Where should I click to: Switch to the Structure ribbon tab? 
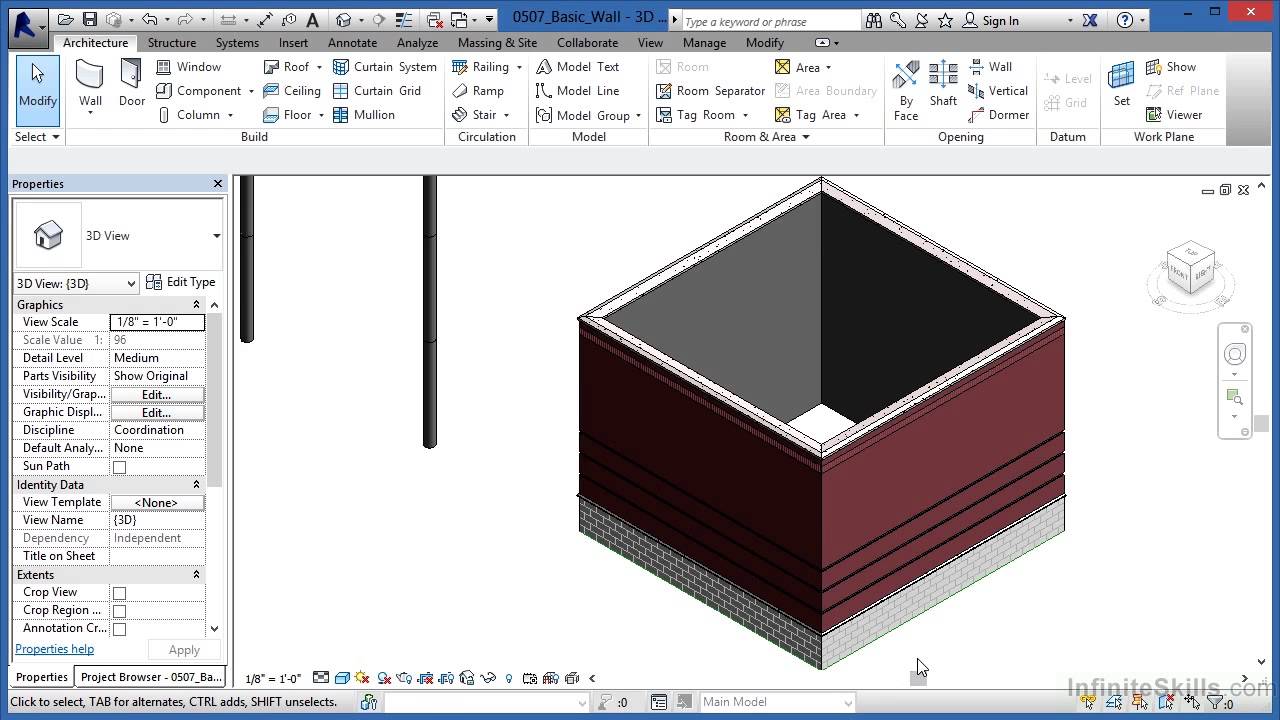click(x=172, y=43)
